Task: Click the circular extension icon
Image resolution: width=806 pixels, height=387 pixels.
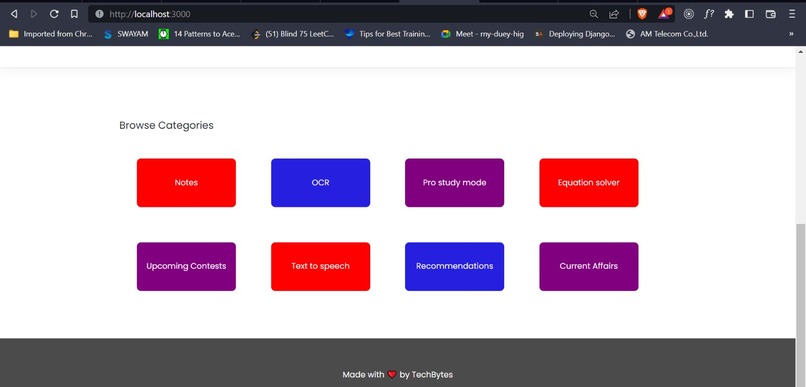Action: pyautogui.click(x=689, y=14)
